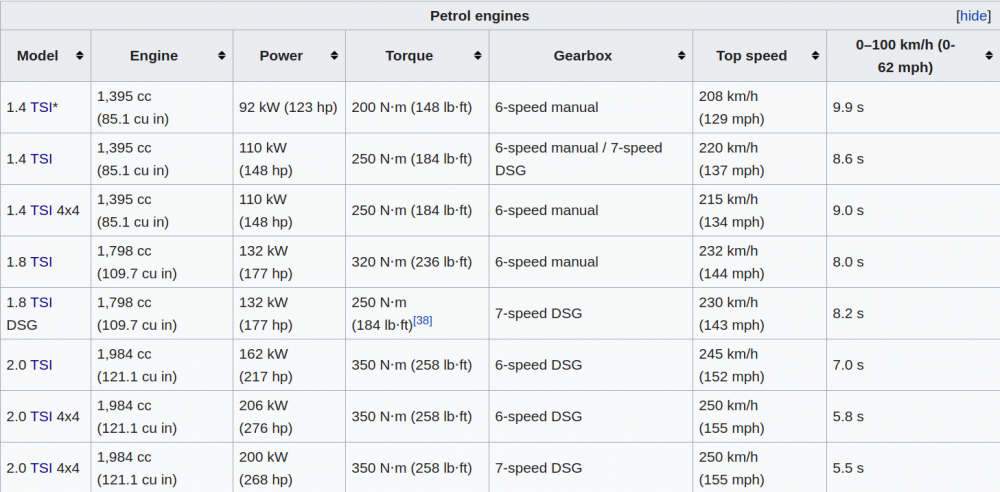
Task: Click the Petrol engines table title
Action: click(x=480, y=16)
